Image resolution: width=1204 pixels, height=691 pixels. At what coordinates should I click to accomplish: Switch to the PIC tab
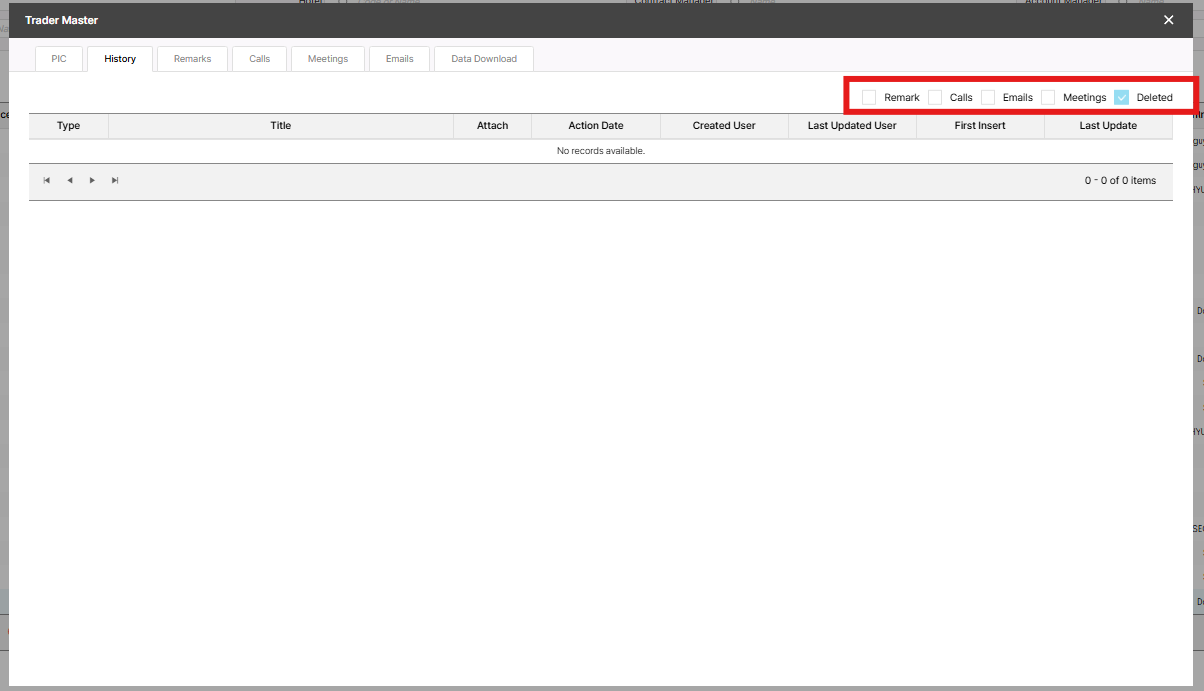[x=59, y=59]
